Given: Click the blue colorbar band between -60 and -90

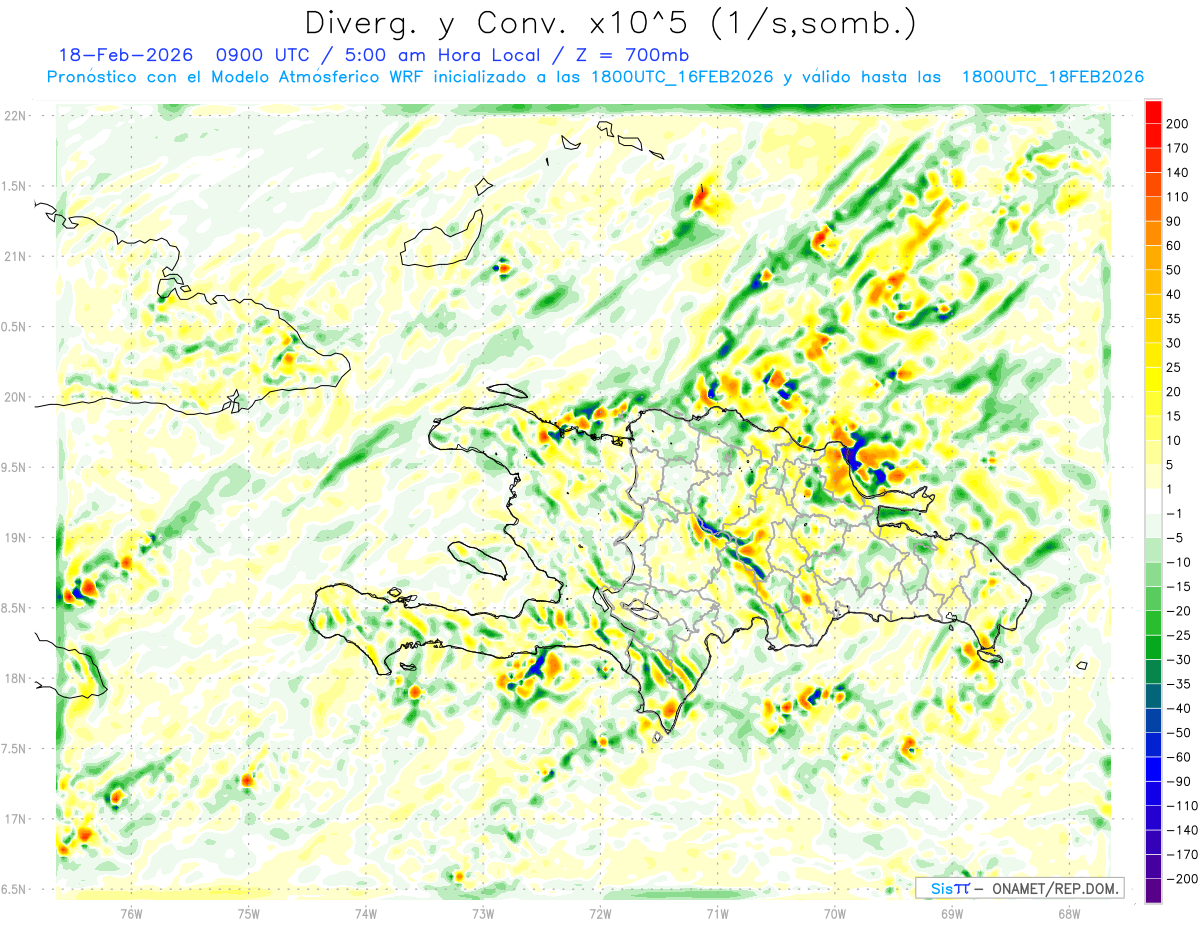Looking at the screenshot, I should click(x=1153, y=769).
